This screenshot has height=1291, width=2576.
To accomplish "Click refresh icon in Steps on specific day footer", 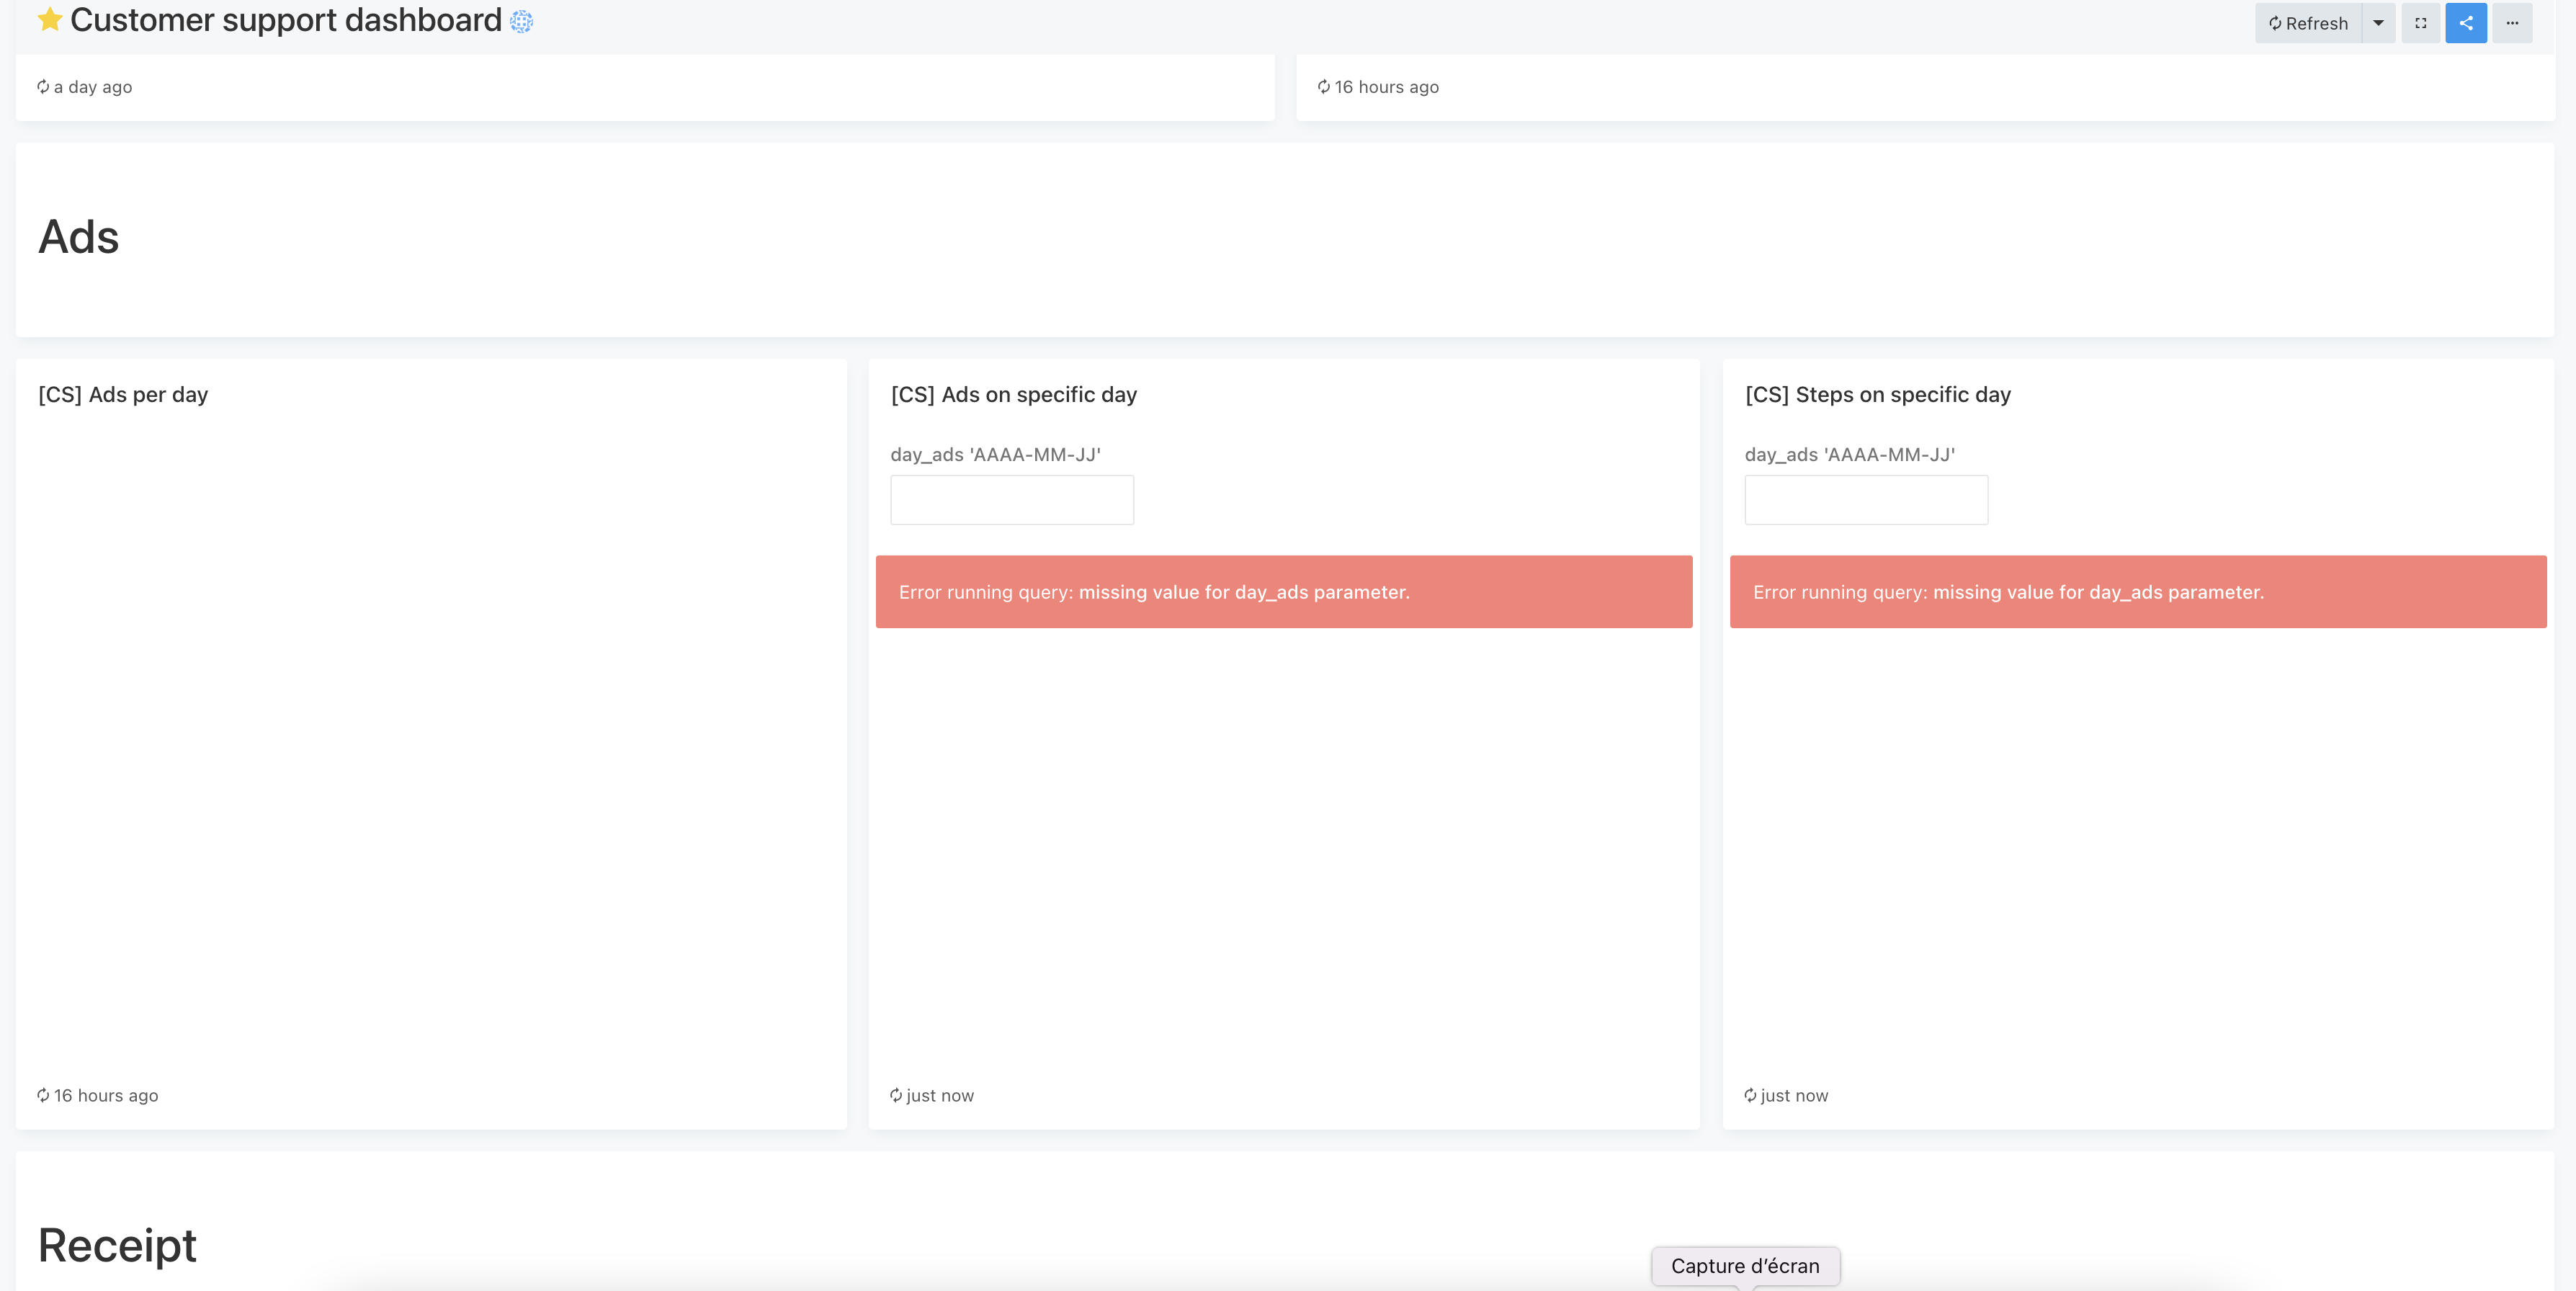I will tap(1750, 1095).
